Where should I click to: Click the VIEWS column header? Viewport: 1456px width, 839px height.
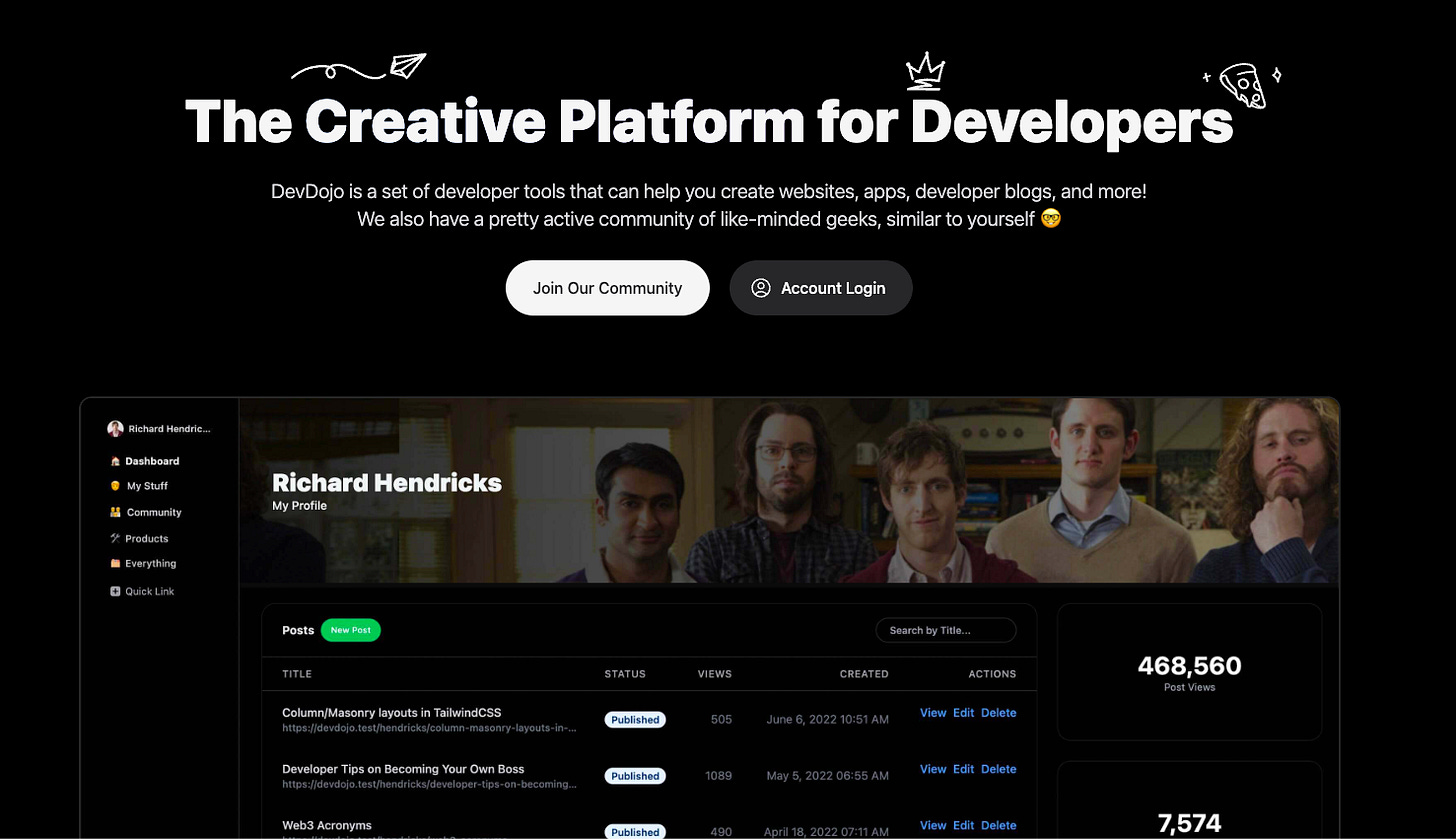point(715,674)
